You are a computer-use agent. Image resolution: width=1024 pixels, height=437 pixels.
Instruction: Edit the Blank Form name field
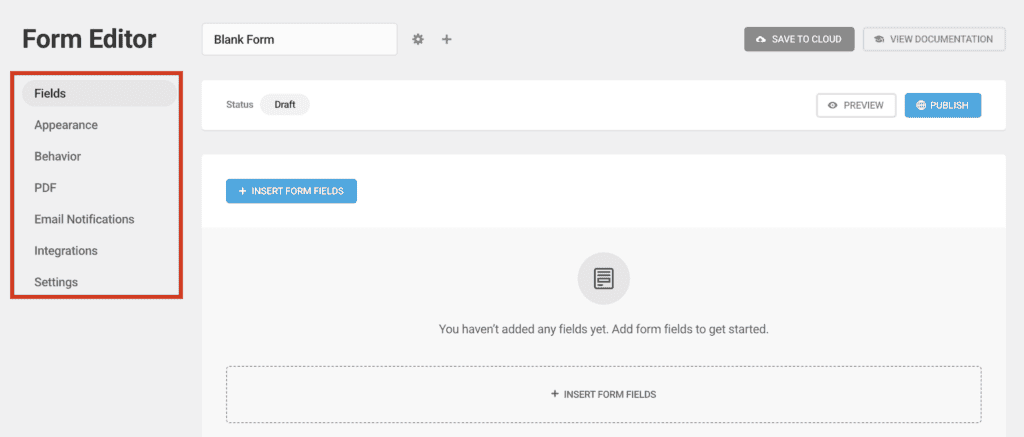300,39
